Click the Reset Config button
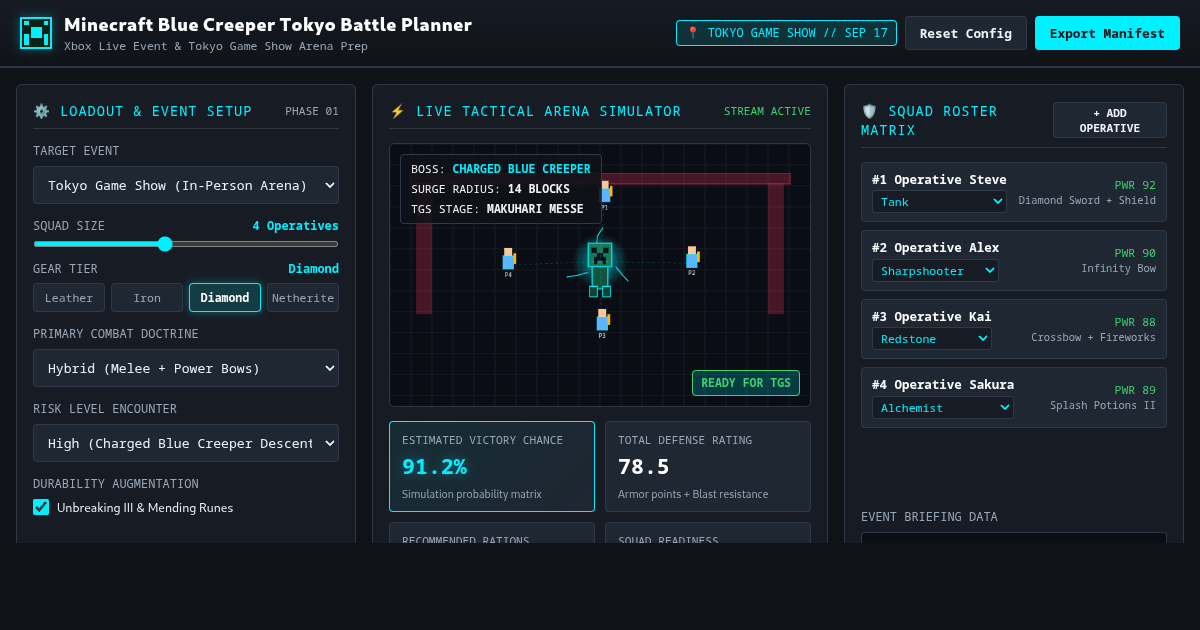This screenshot has height=630, width=1200. [966, 33]
